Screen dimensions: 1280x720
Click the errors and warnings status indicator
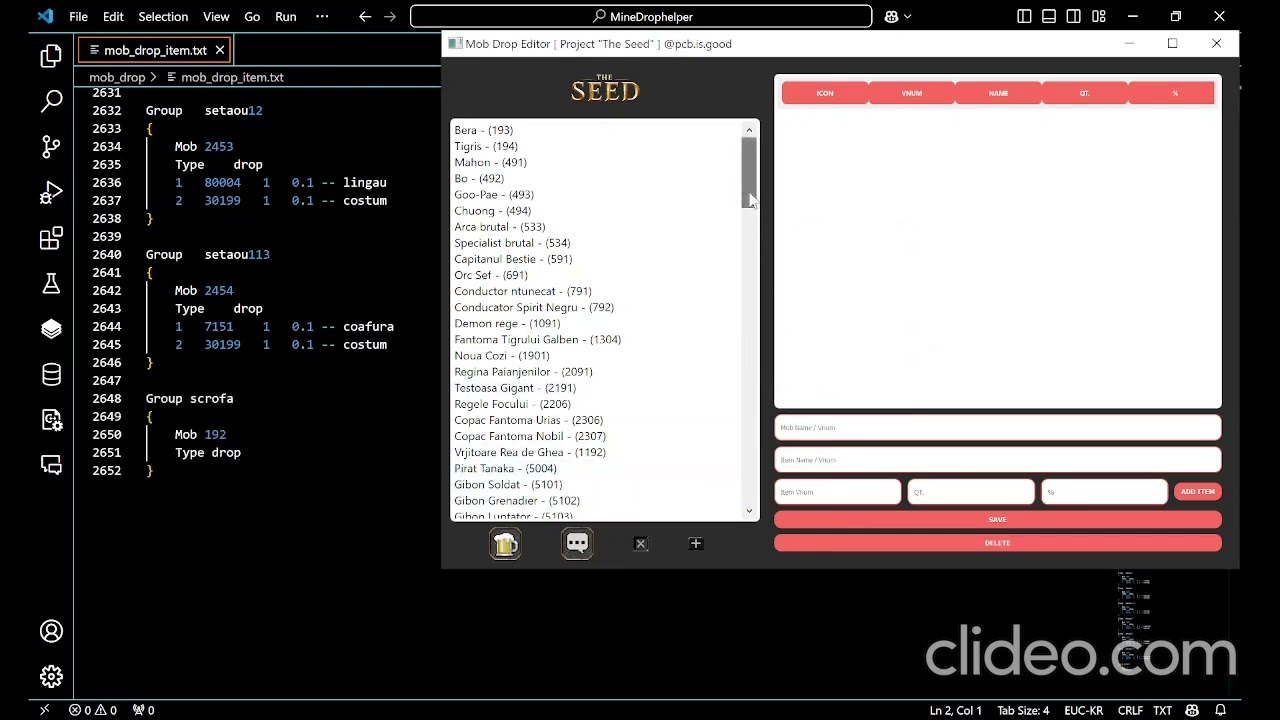point(92,710)
